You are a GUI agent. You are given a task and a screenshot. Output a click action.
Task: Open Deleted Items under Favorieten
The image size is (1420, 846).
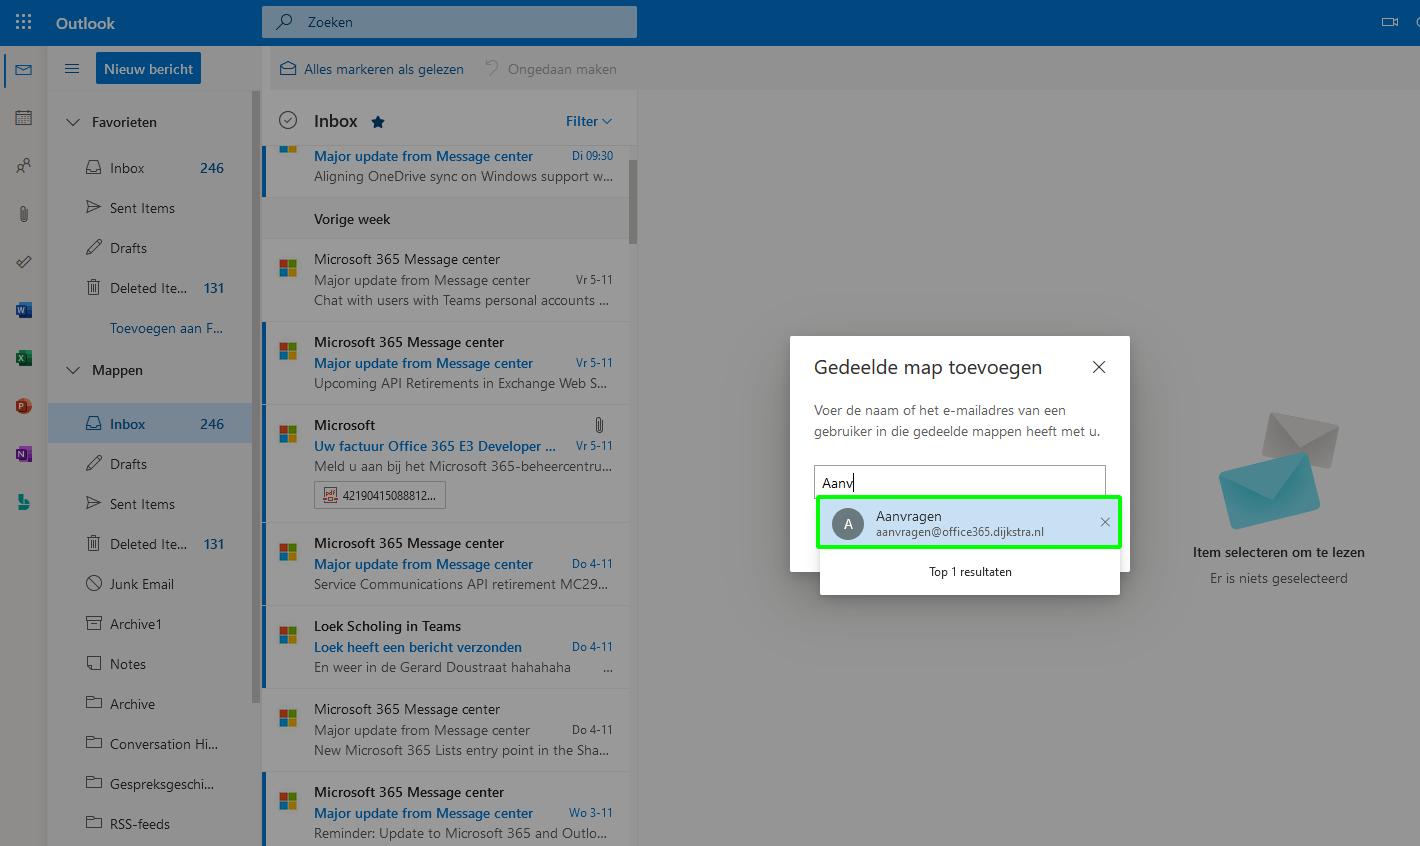(151, 288)
